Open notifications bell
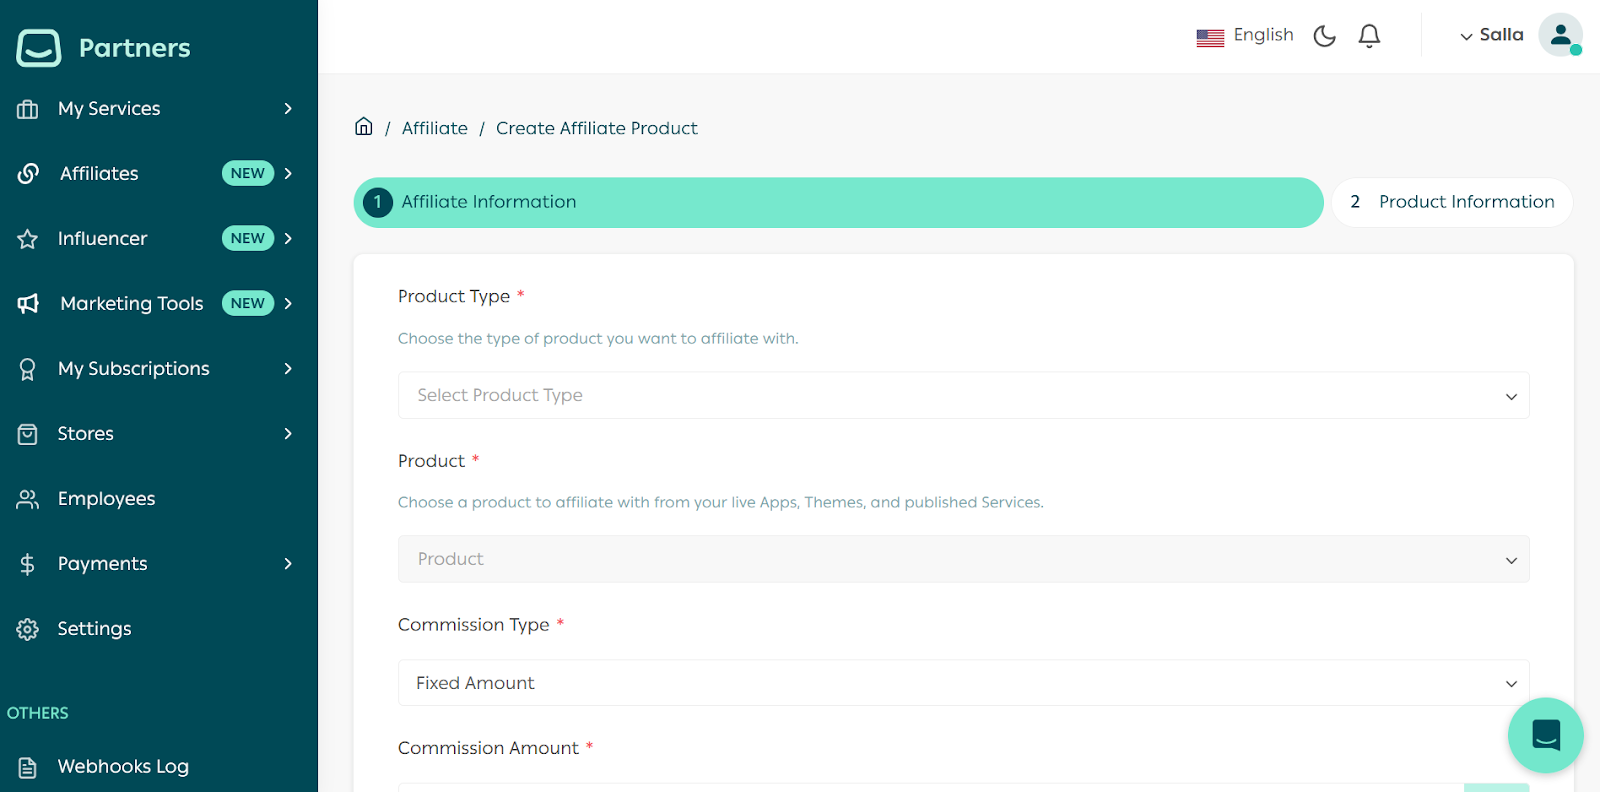1600x792 pixels. [1369, 36]
